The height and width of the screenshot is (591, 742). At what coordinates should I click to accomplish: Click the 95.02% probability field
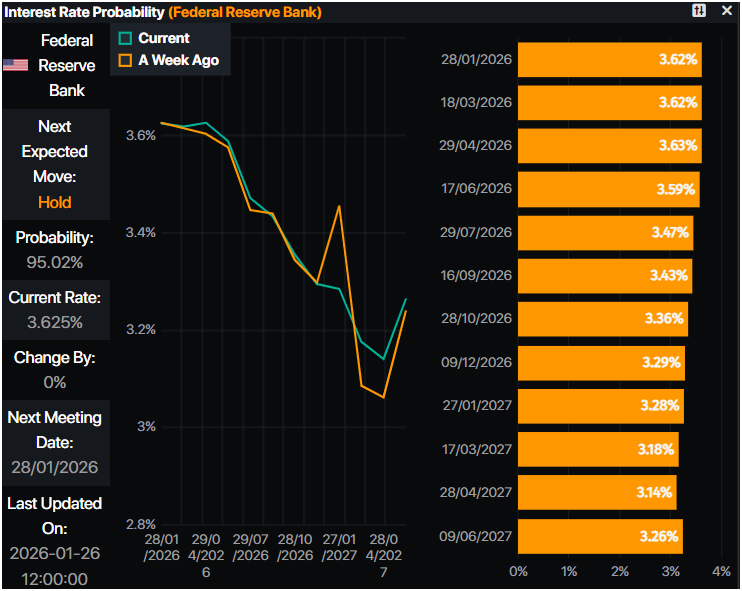[x=55, y=262]
